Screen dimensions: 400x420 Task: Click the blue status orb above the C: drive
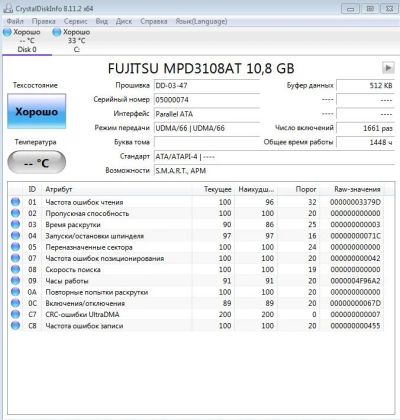pos(57,32)
